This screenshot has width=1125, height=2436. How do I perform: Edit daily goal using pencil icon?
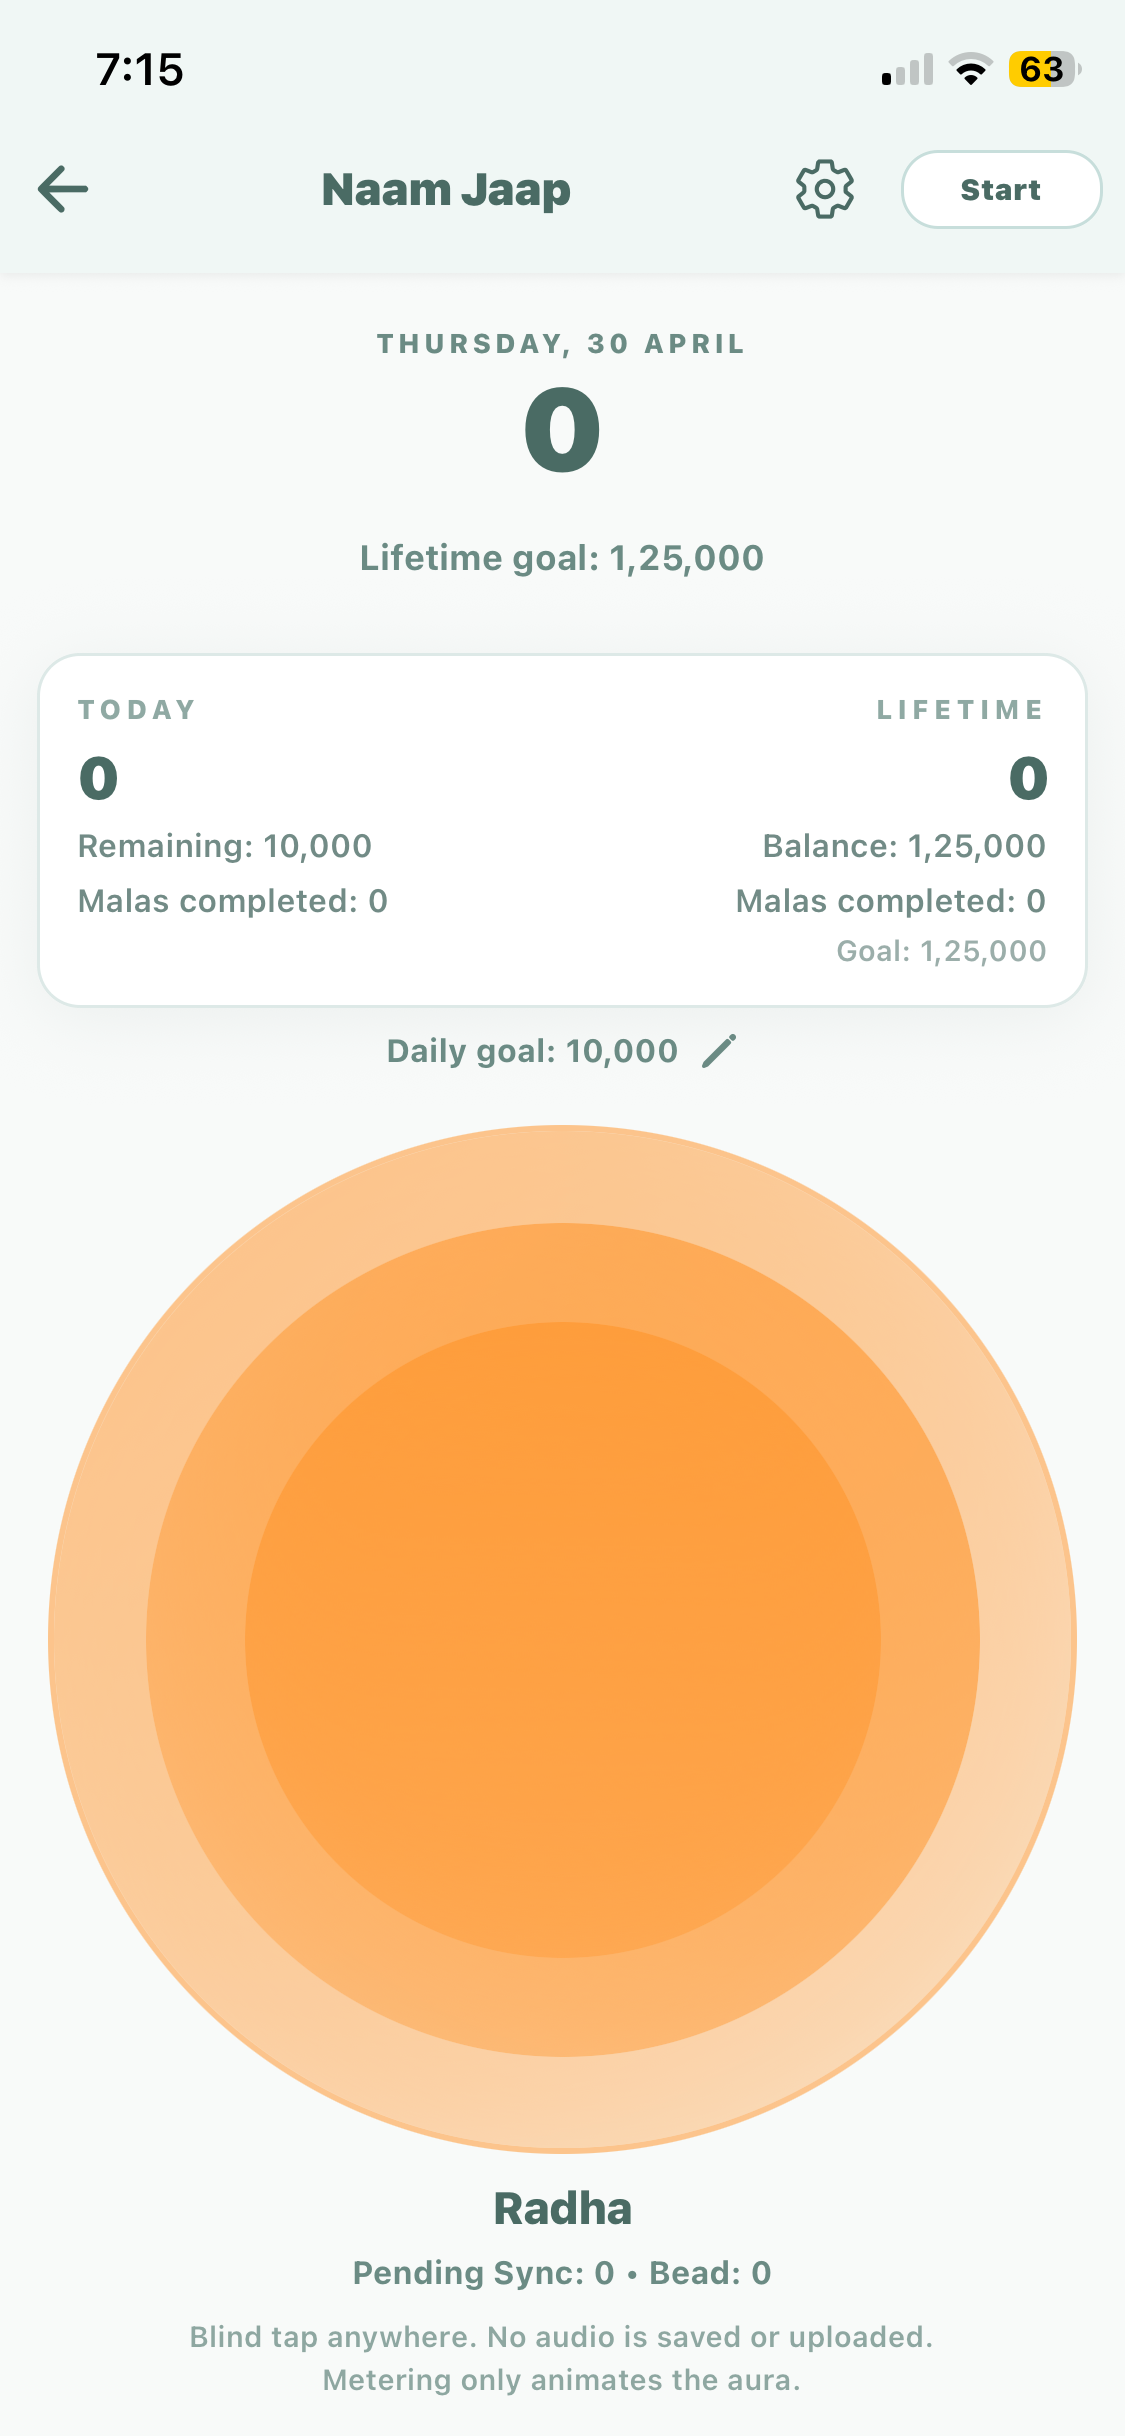click(719, 1051)
